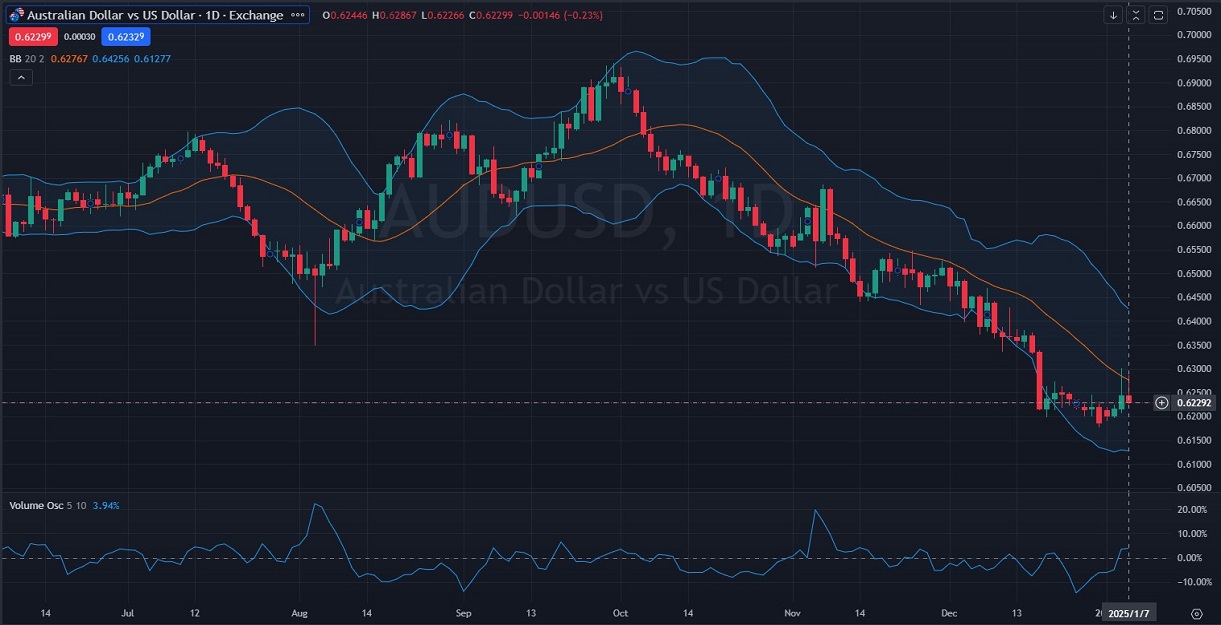Click the high price H0.62867 readout
Screen dimensions: 1221x625
(393, 15)
